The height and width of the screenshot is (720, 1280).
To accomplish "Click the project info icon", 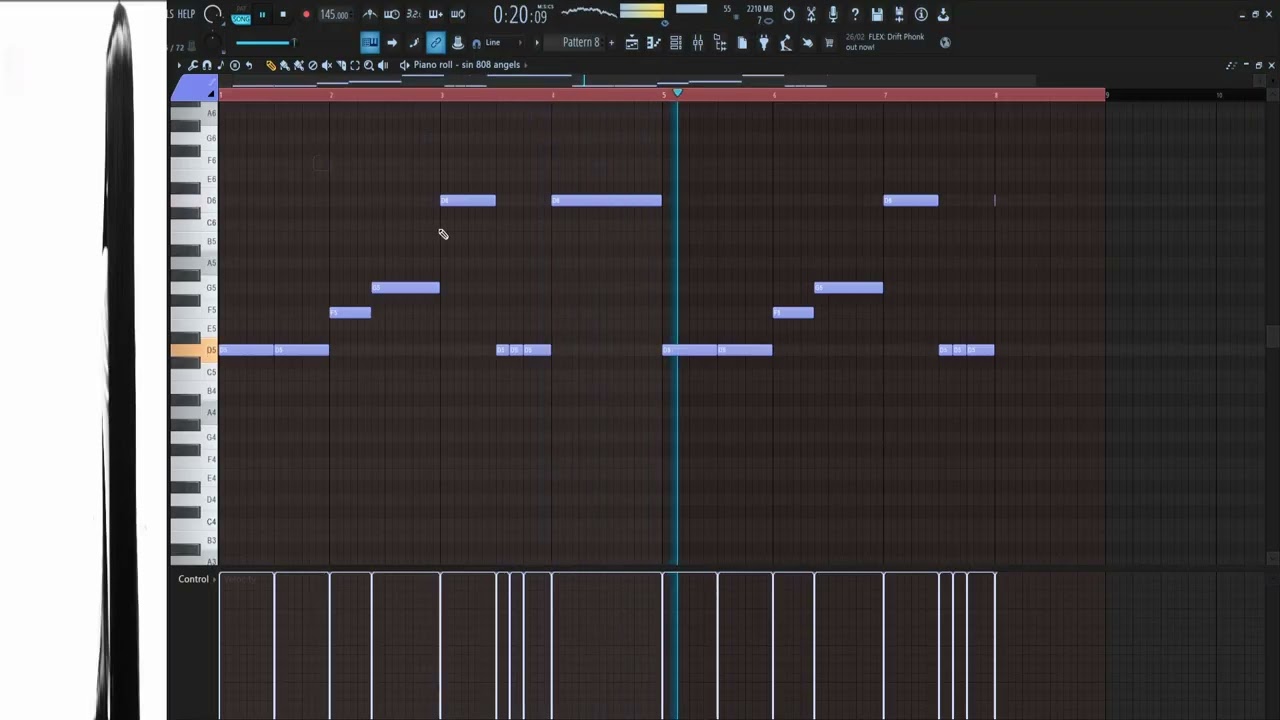I will 921,14.
